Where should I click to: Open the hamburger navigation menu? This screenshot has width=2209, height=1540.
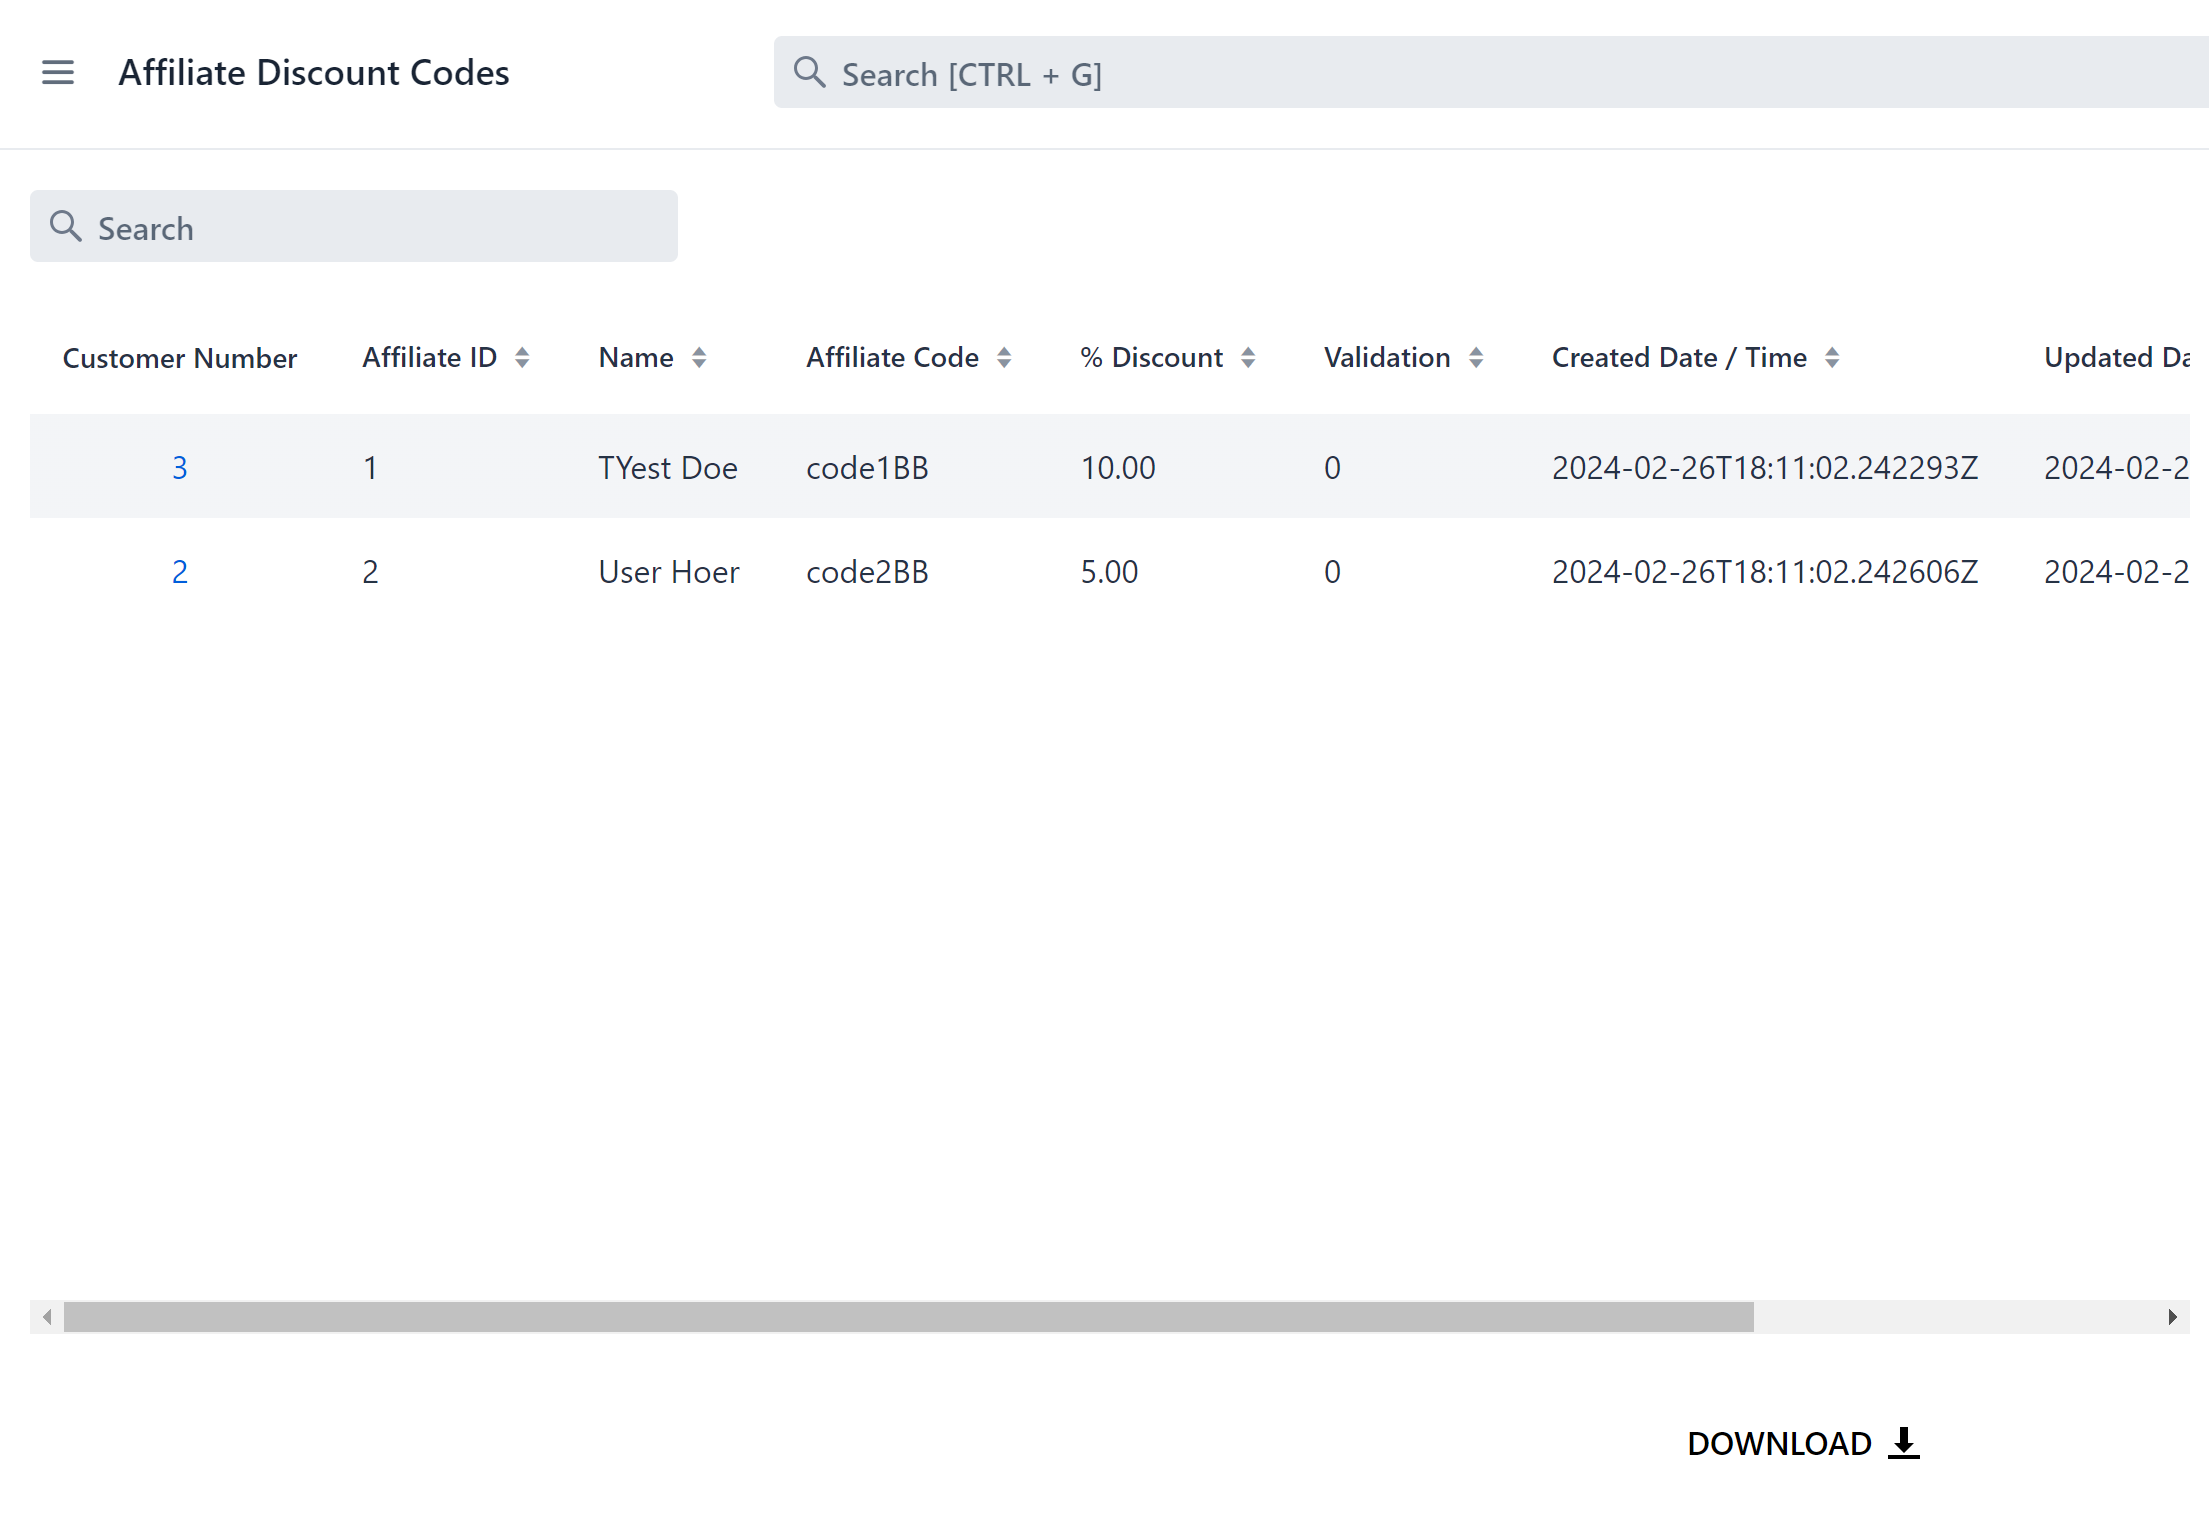[58, 72]
